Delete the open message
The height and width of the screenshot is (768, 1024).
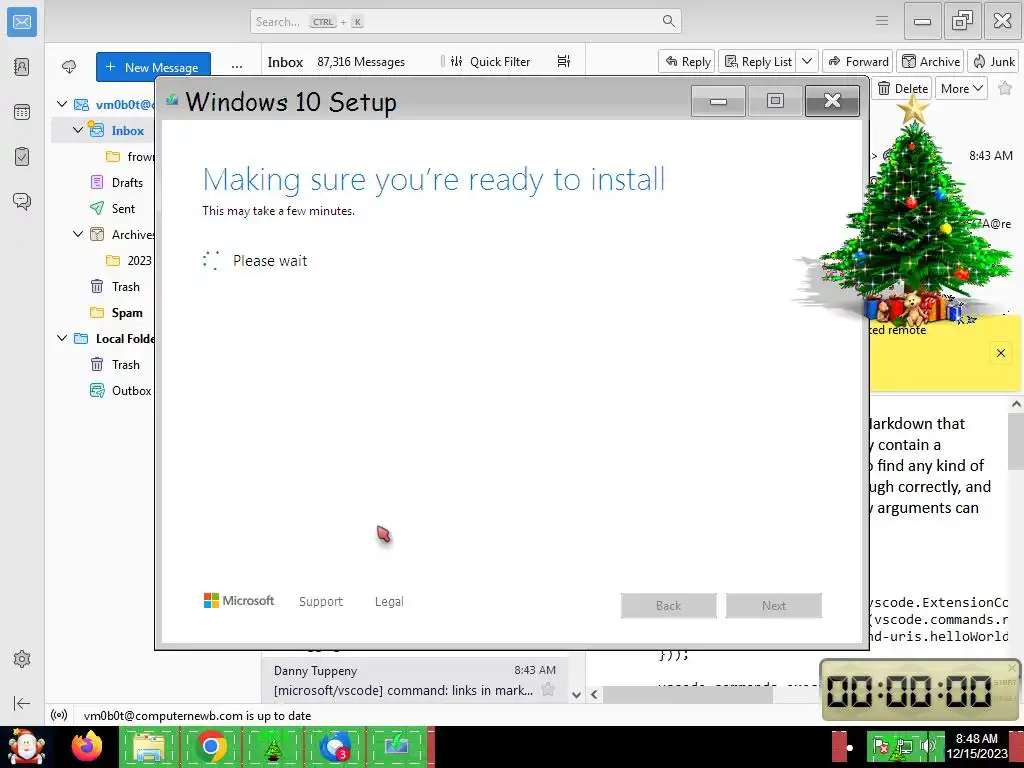(902, 88)
